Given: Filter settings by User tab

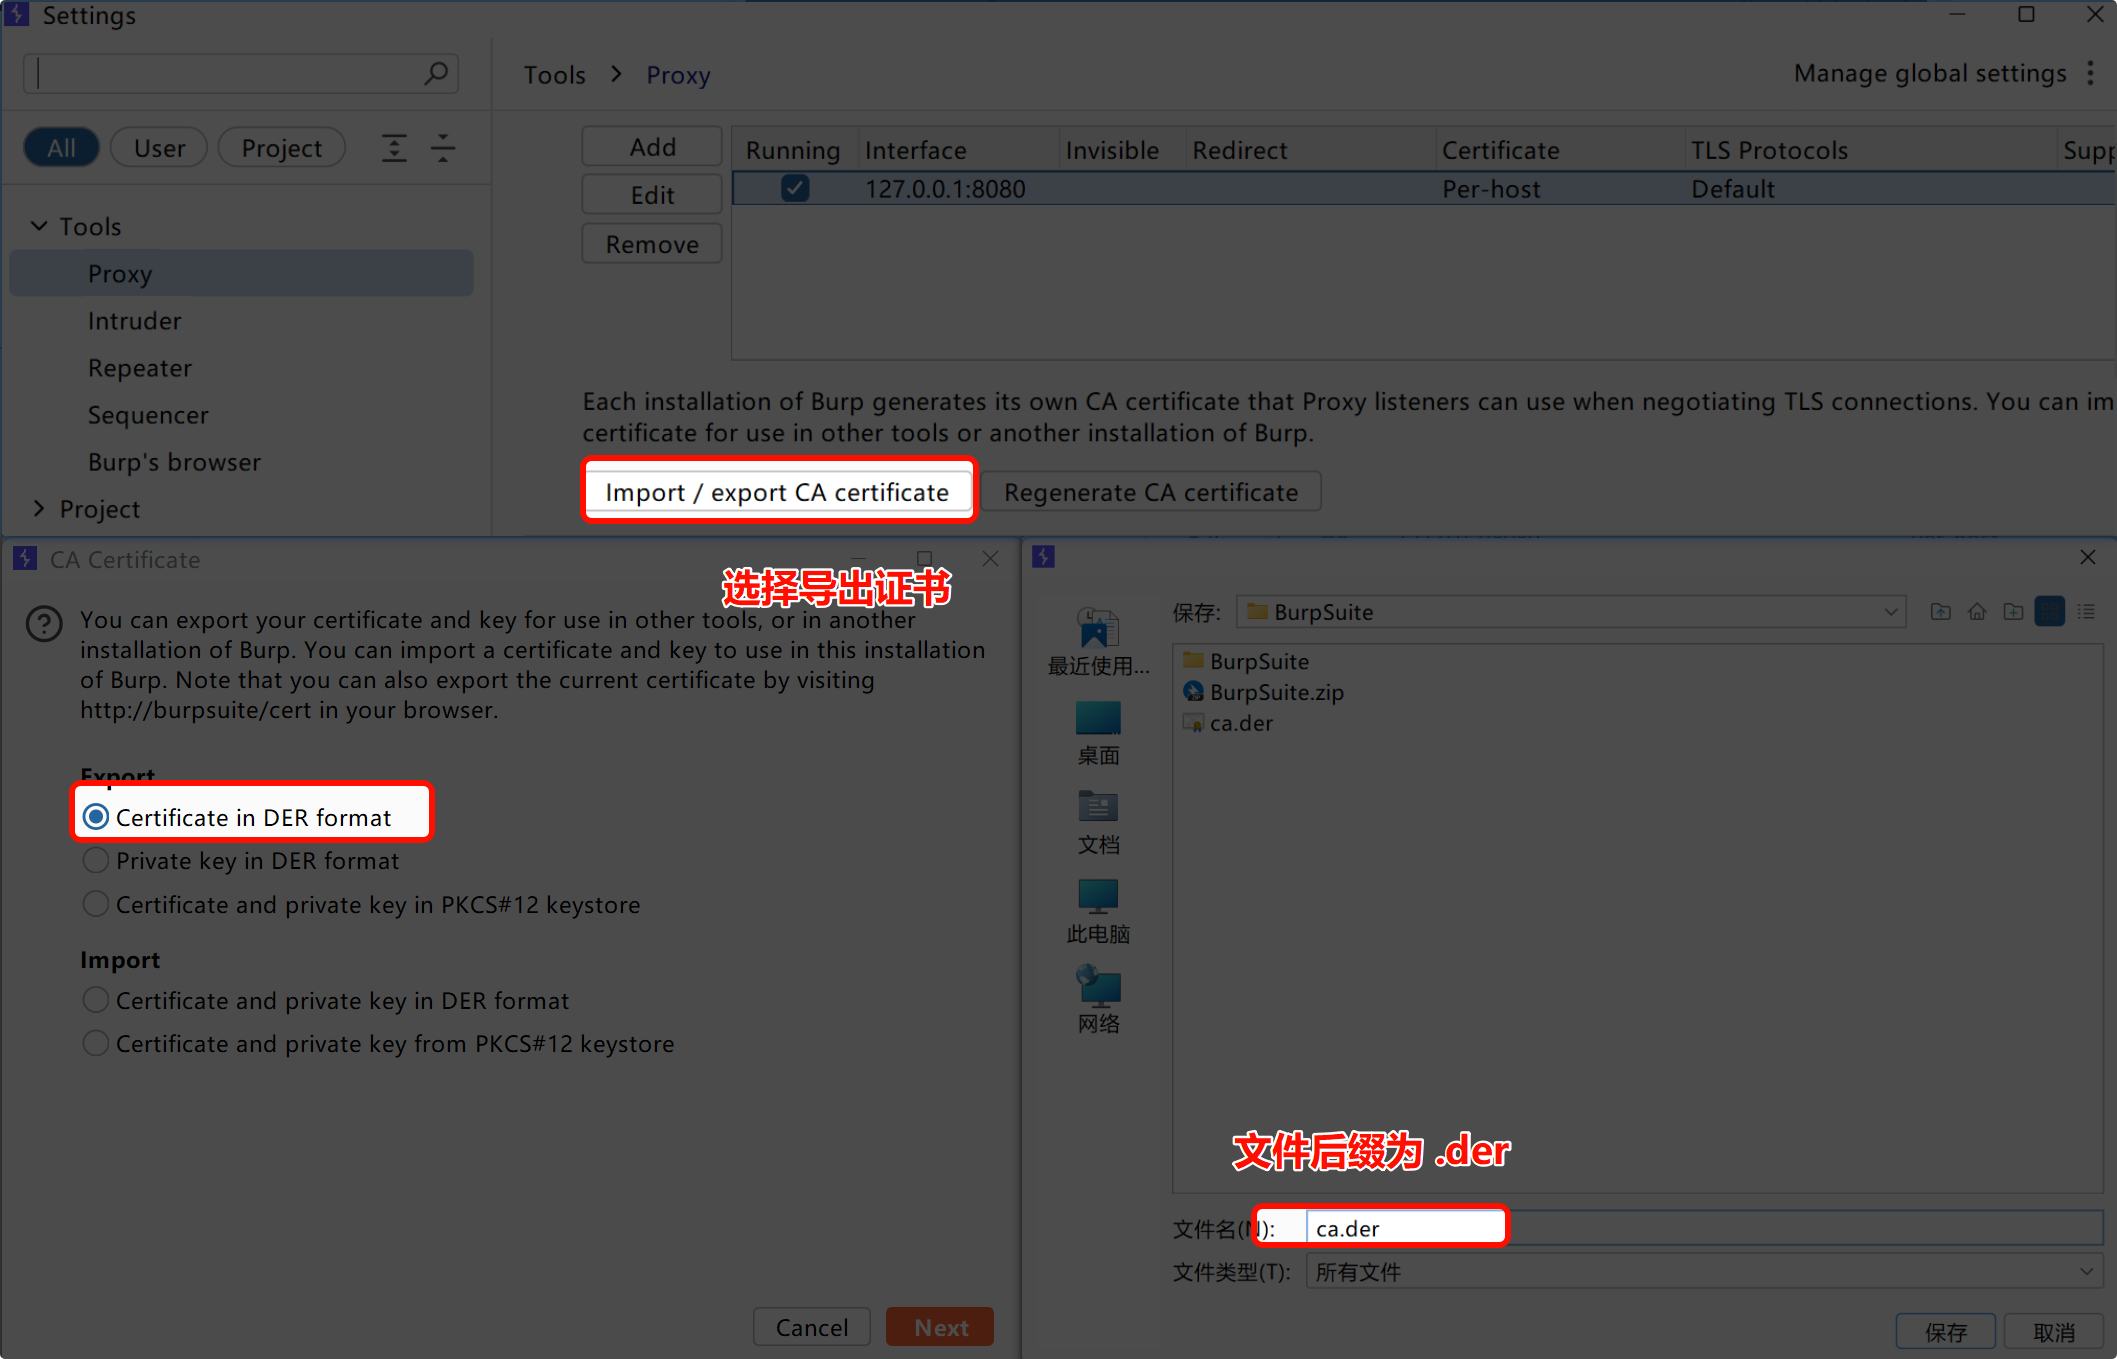Looking at the screenshot, I should (x=159, y=148).
